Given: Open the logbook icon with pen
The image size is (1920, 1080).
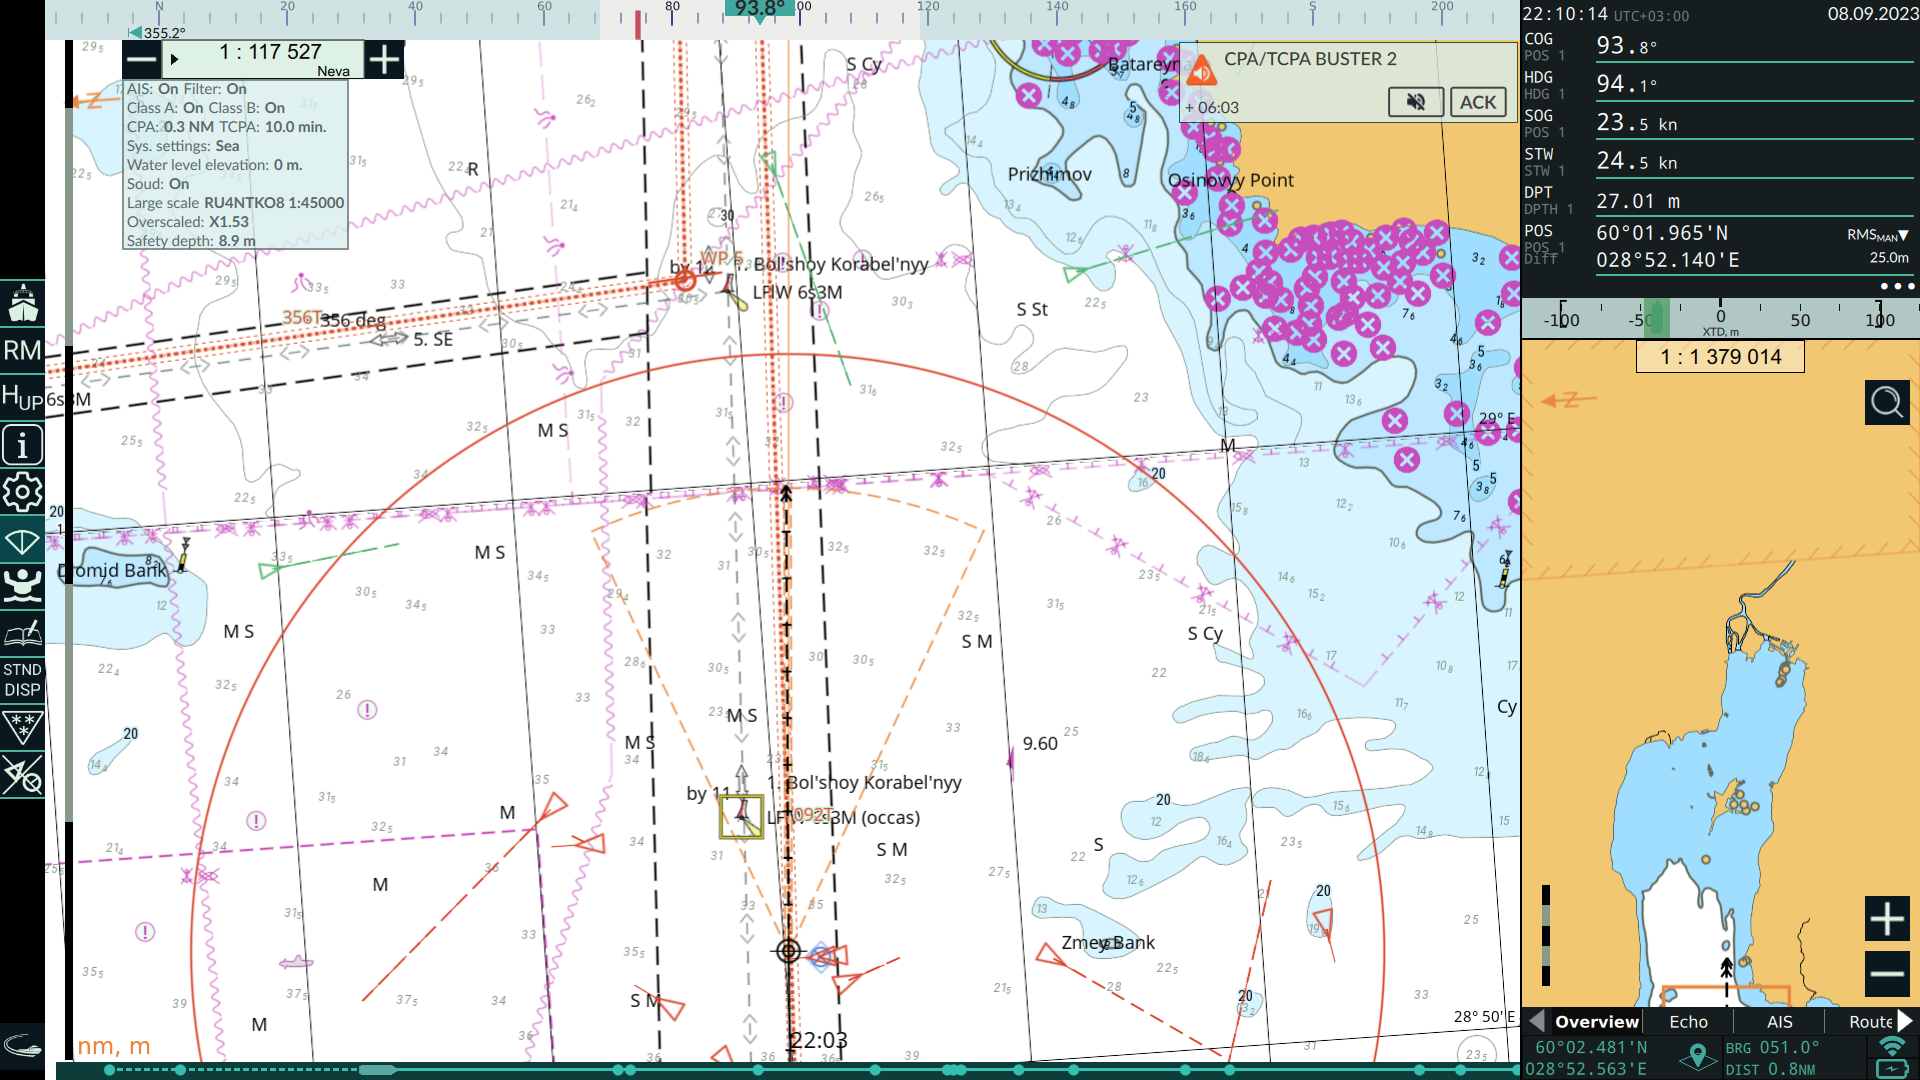Looking at the screenshot, I should 22,633.
